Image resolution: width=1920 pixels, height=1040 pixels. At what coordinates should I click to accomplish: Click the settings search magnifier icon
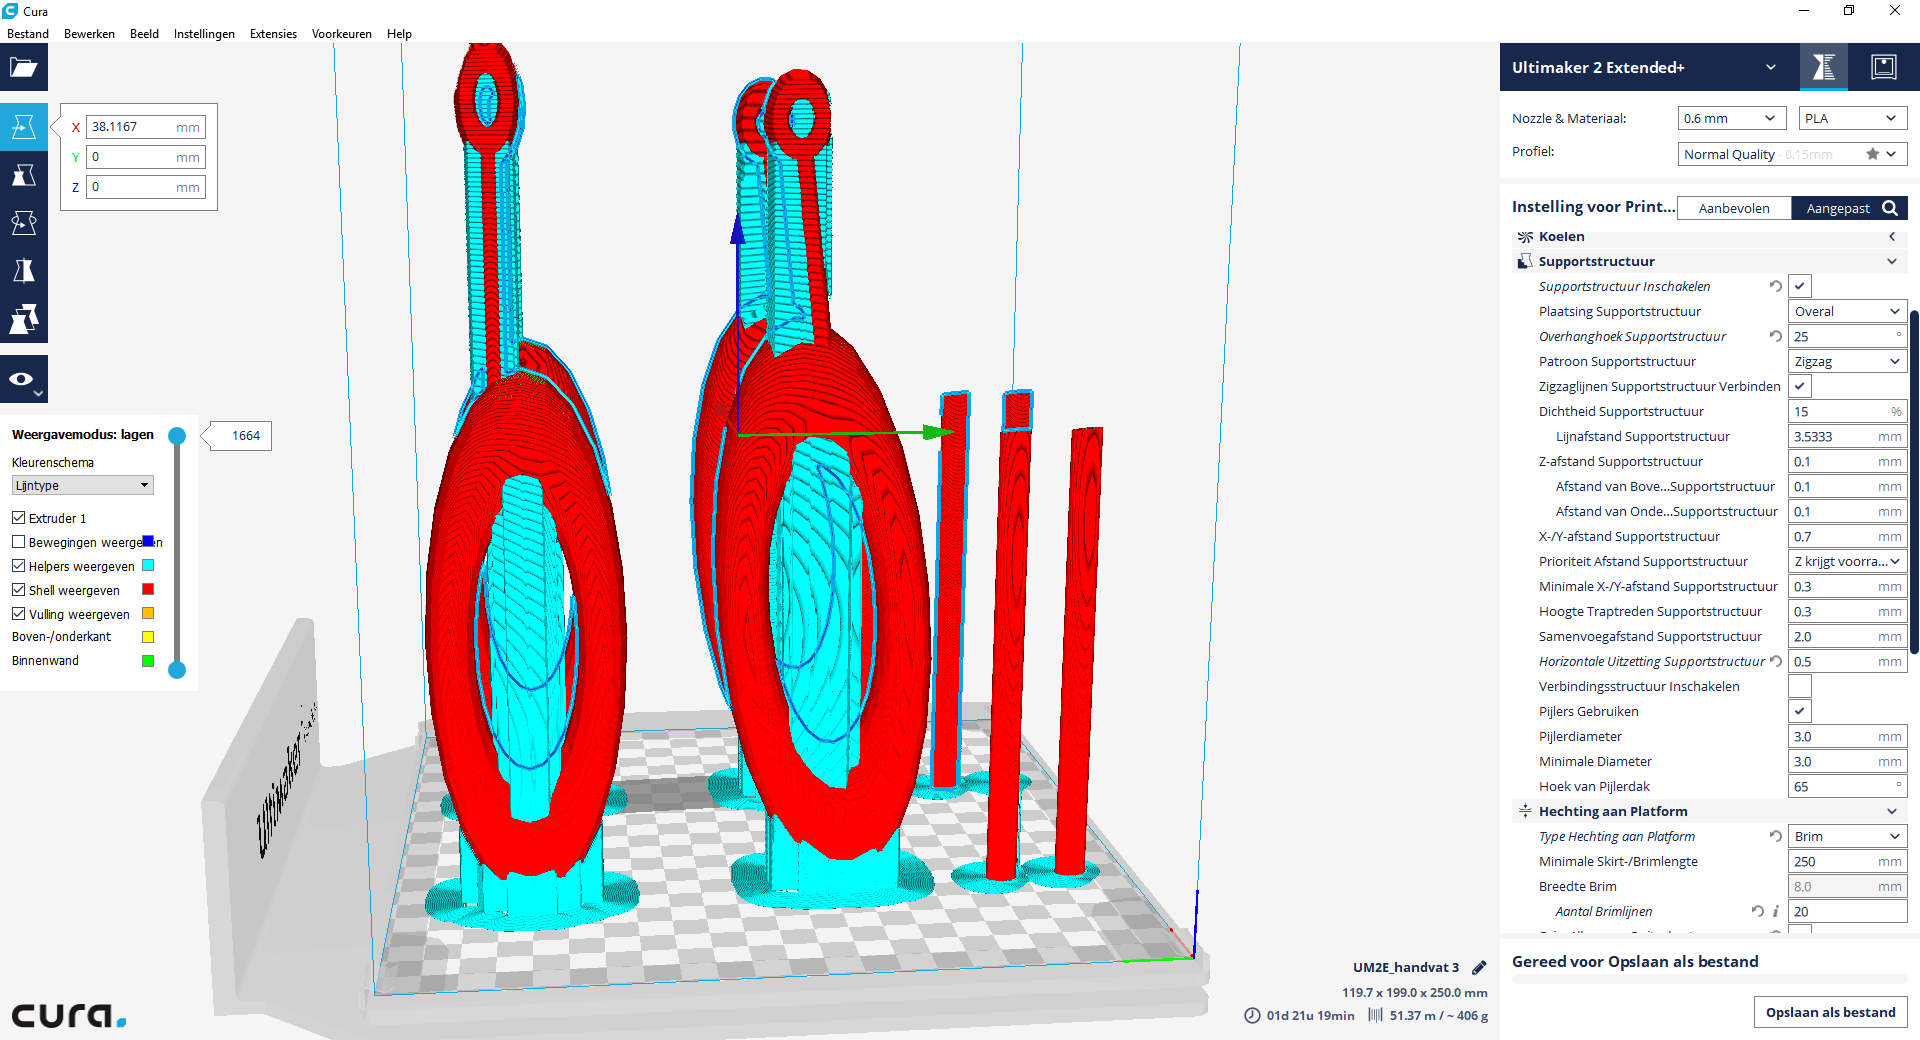pos(1890,208)
